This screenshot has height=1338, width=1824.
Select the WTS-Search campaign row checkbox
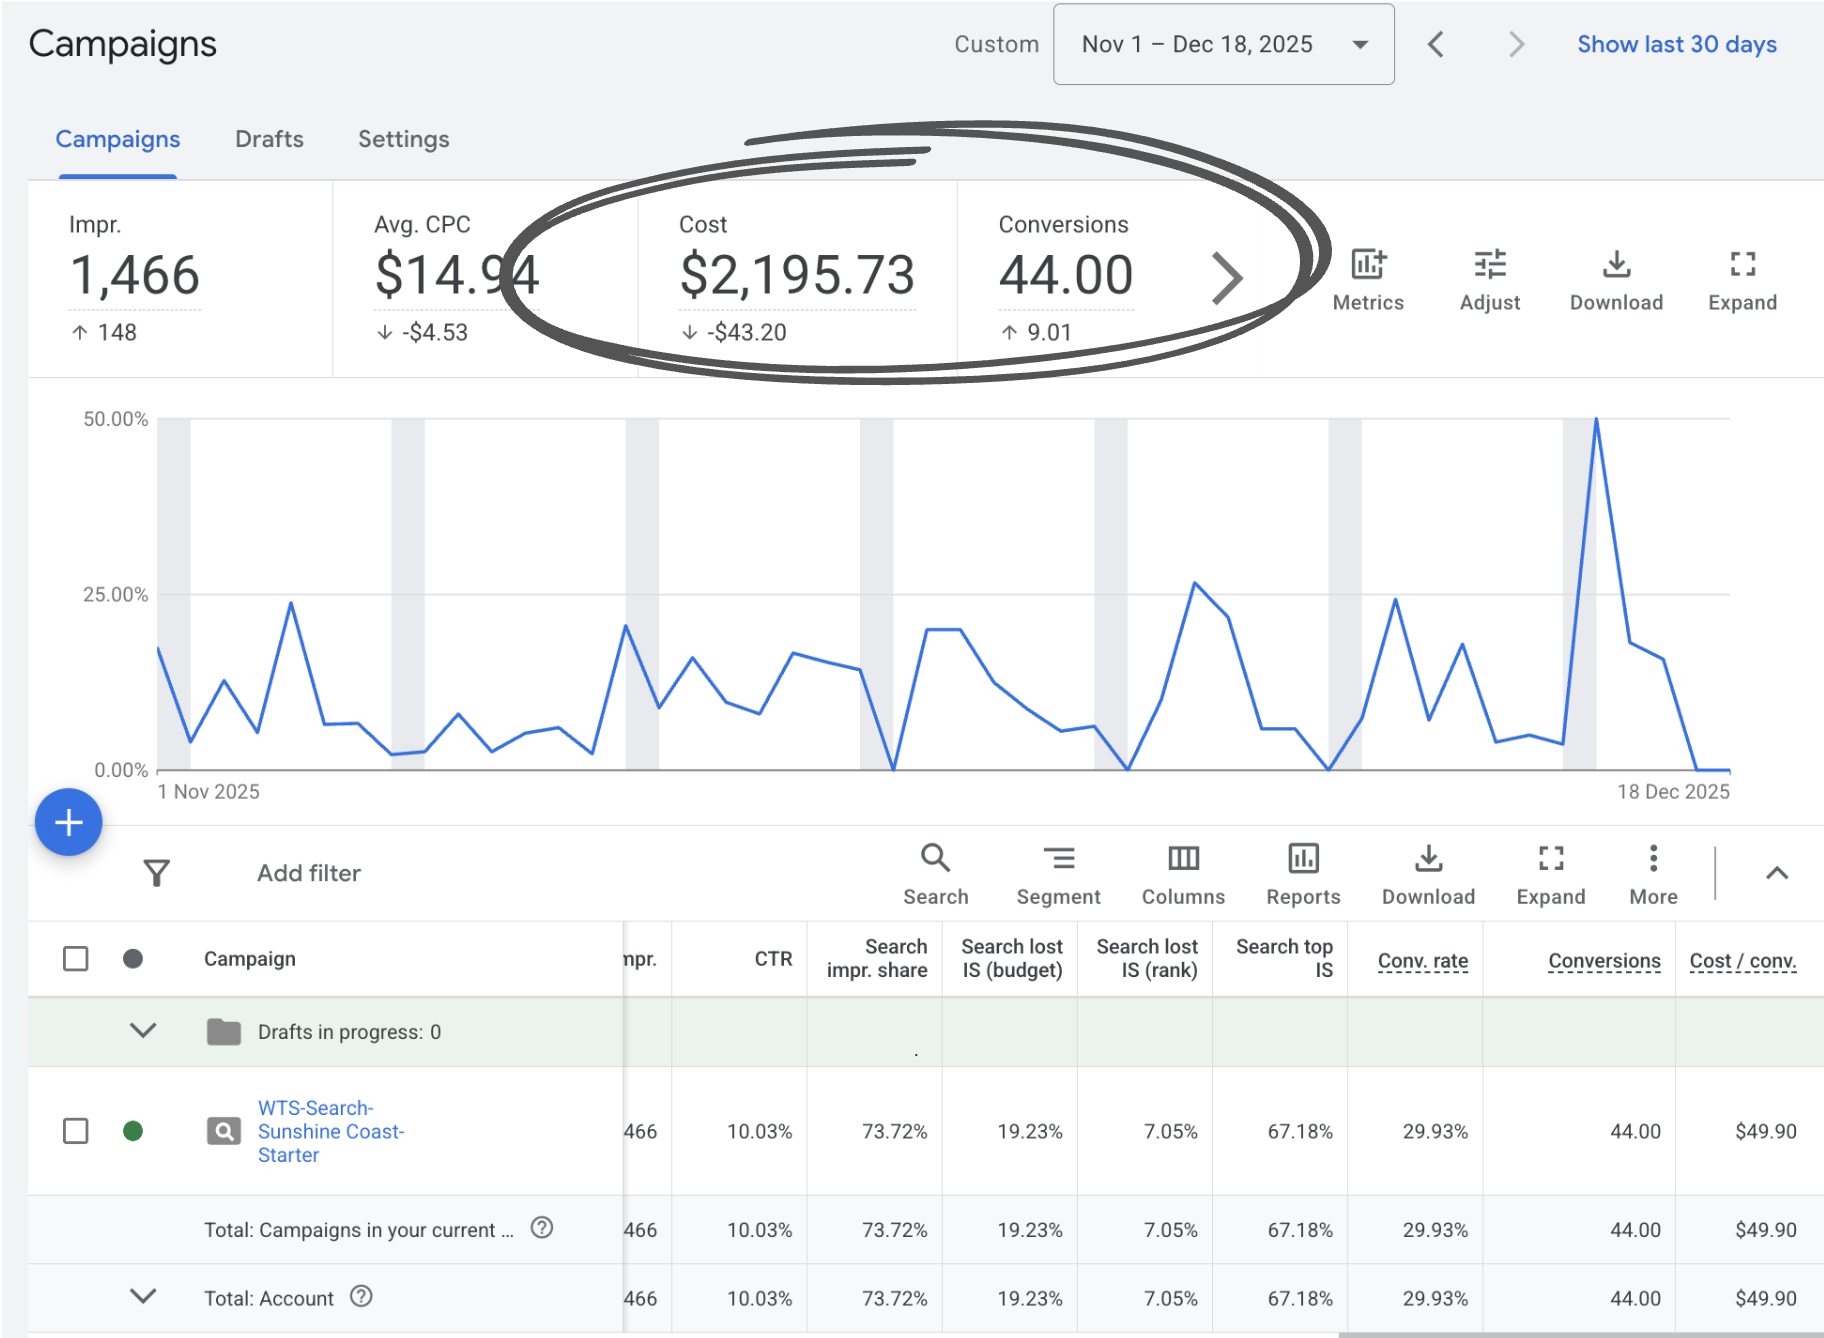[75, 1131]
